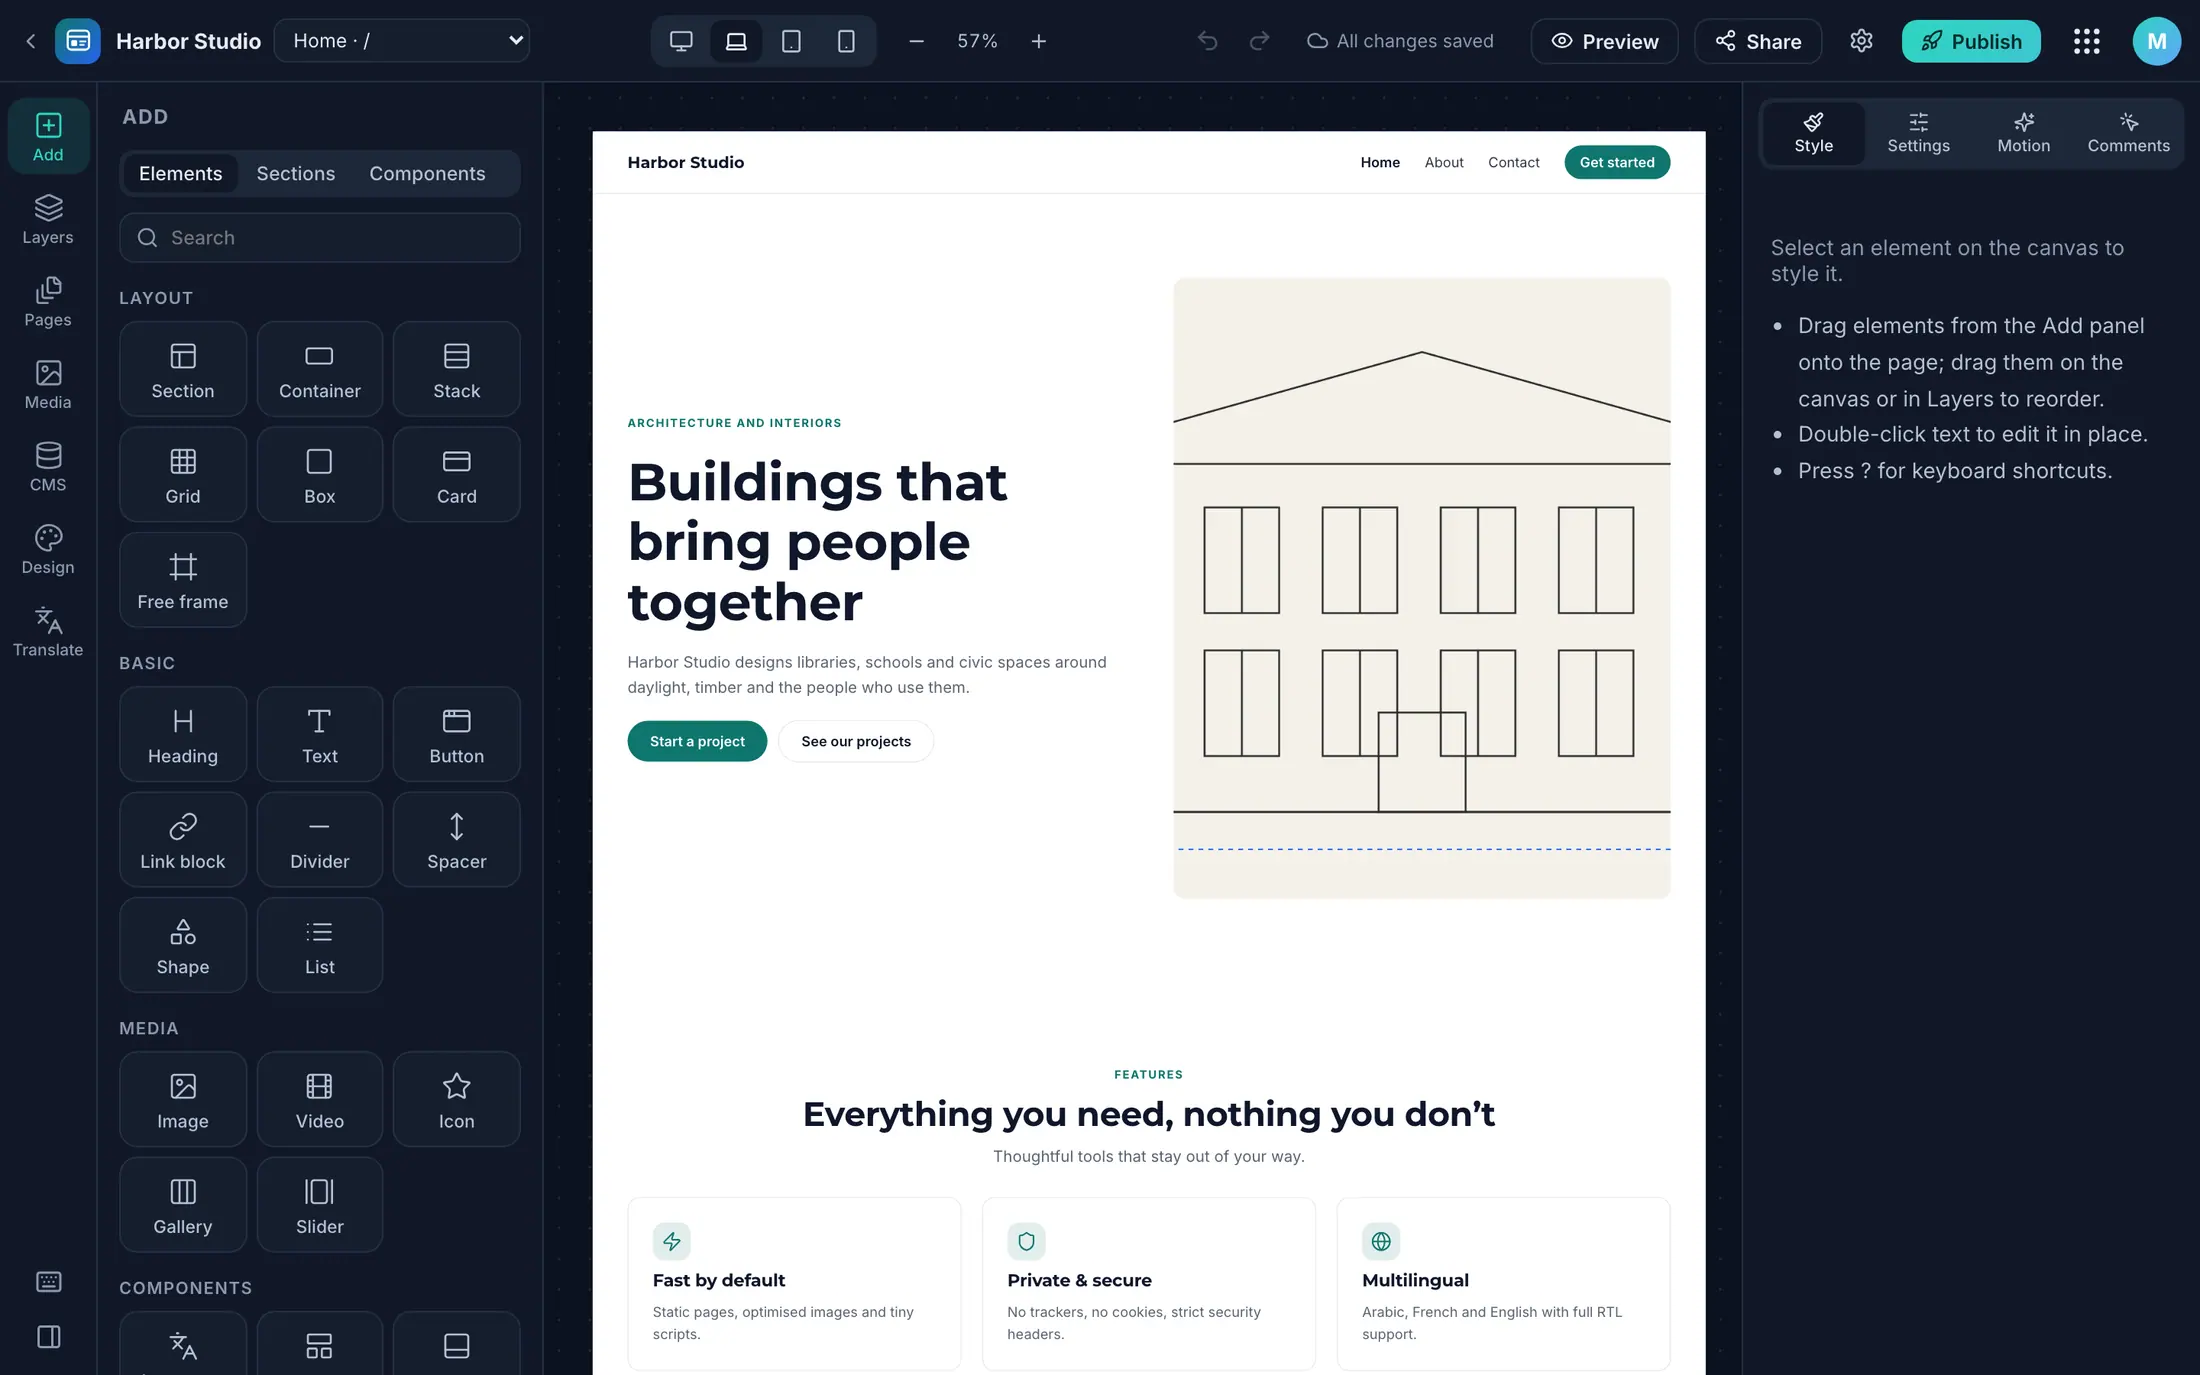Click the Share button
The width and height of the screenshot is (2200, 1375).
[1758, 41]
